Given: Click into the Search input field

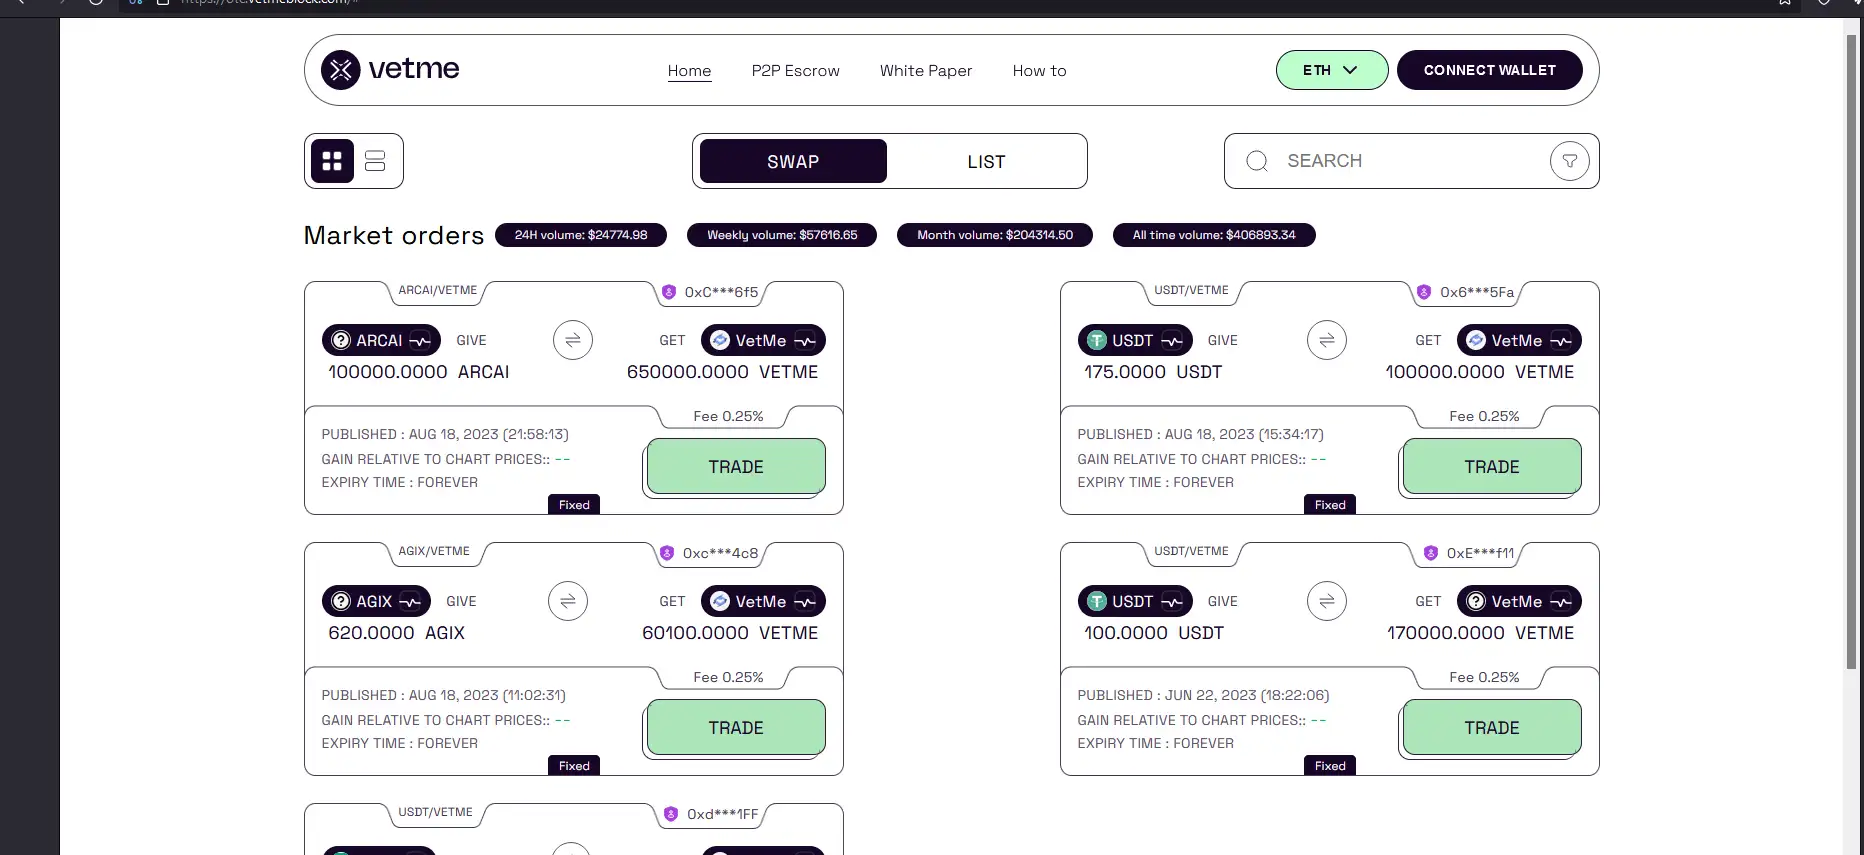Looking at the screenshot, I should click(1400, 161).
